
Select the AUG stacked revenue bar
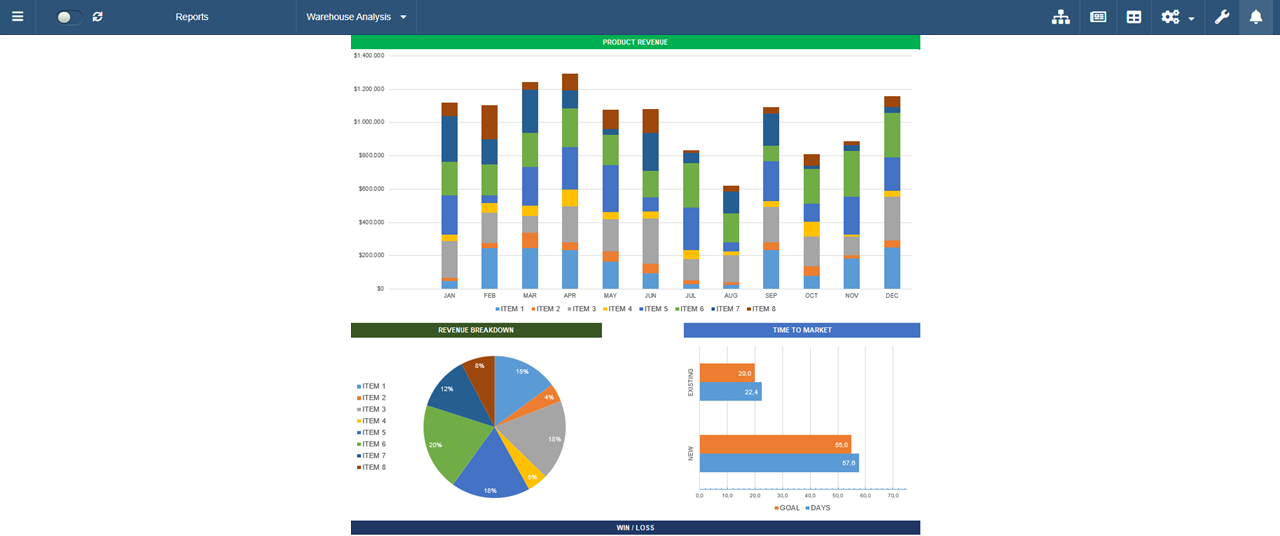tap(731, 240)
